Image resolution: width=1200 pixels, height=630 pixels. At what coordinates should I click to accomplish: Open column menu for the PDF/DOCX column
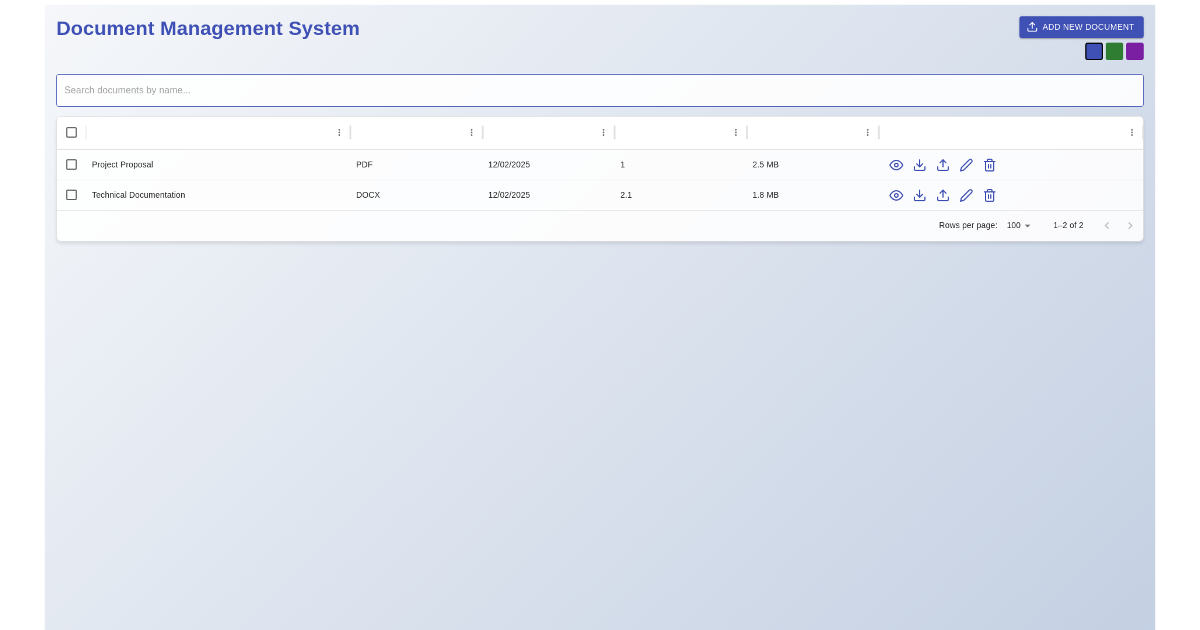(x=471, y=132)
